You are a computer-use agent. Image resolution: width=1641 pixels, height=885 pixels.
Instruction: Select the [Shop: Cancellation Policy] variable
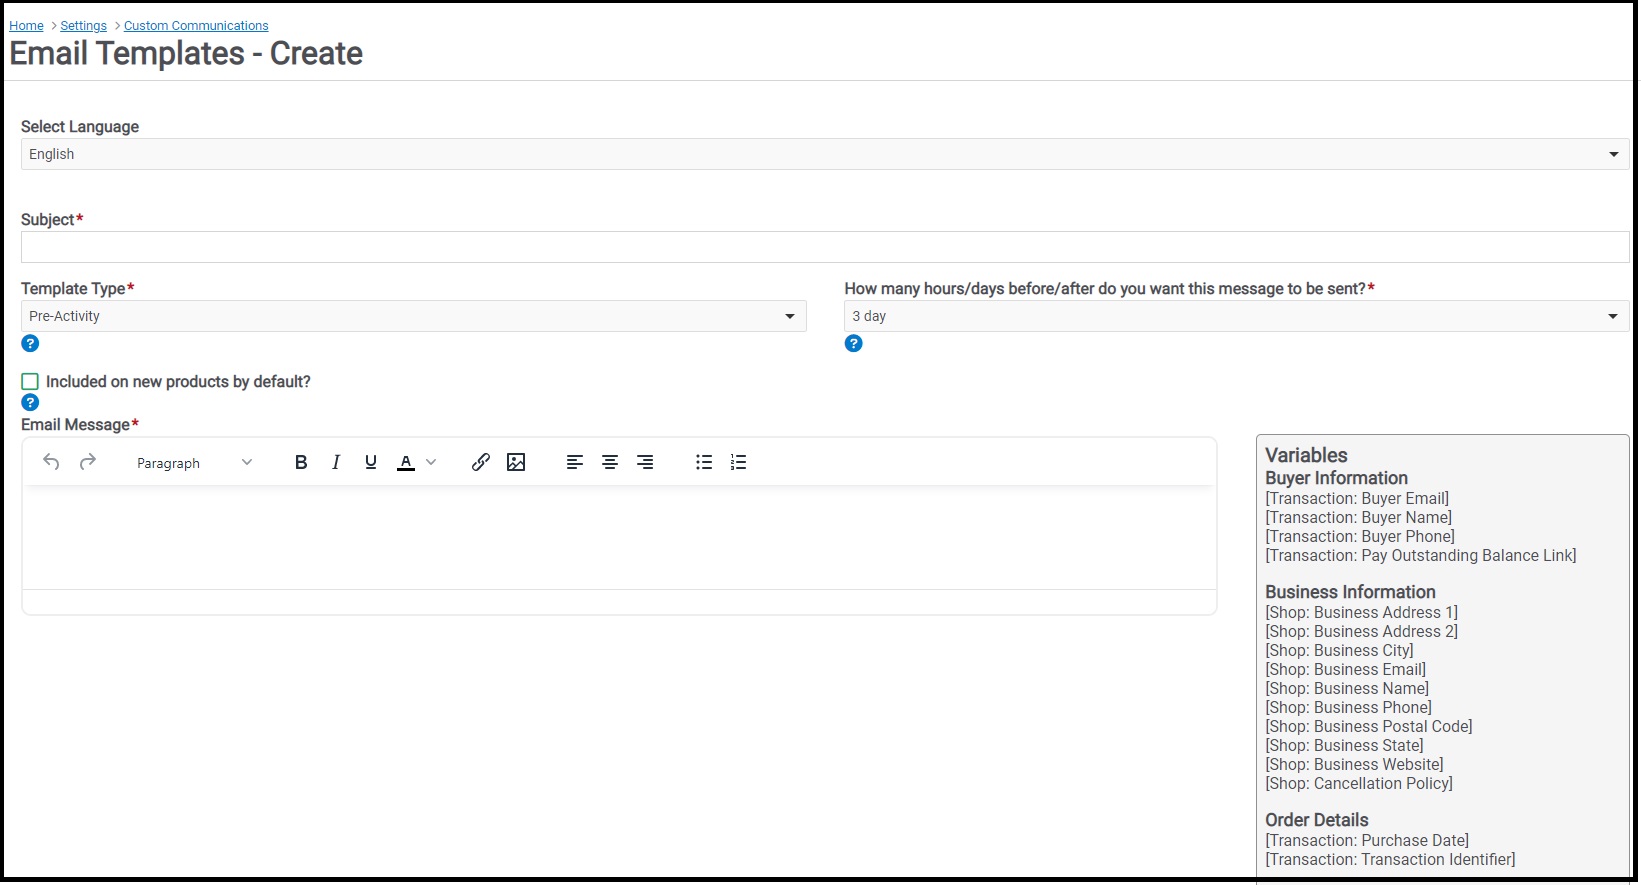click(x=1359, y=783)
